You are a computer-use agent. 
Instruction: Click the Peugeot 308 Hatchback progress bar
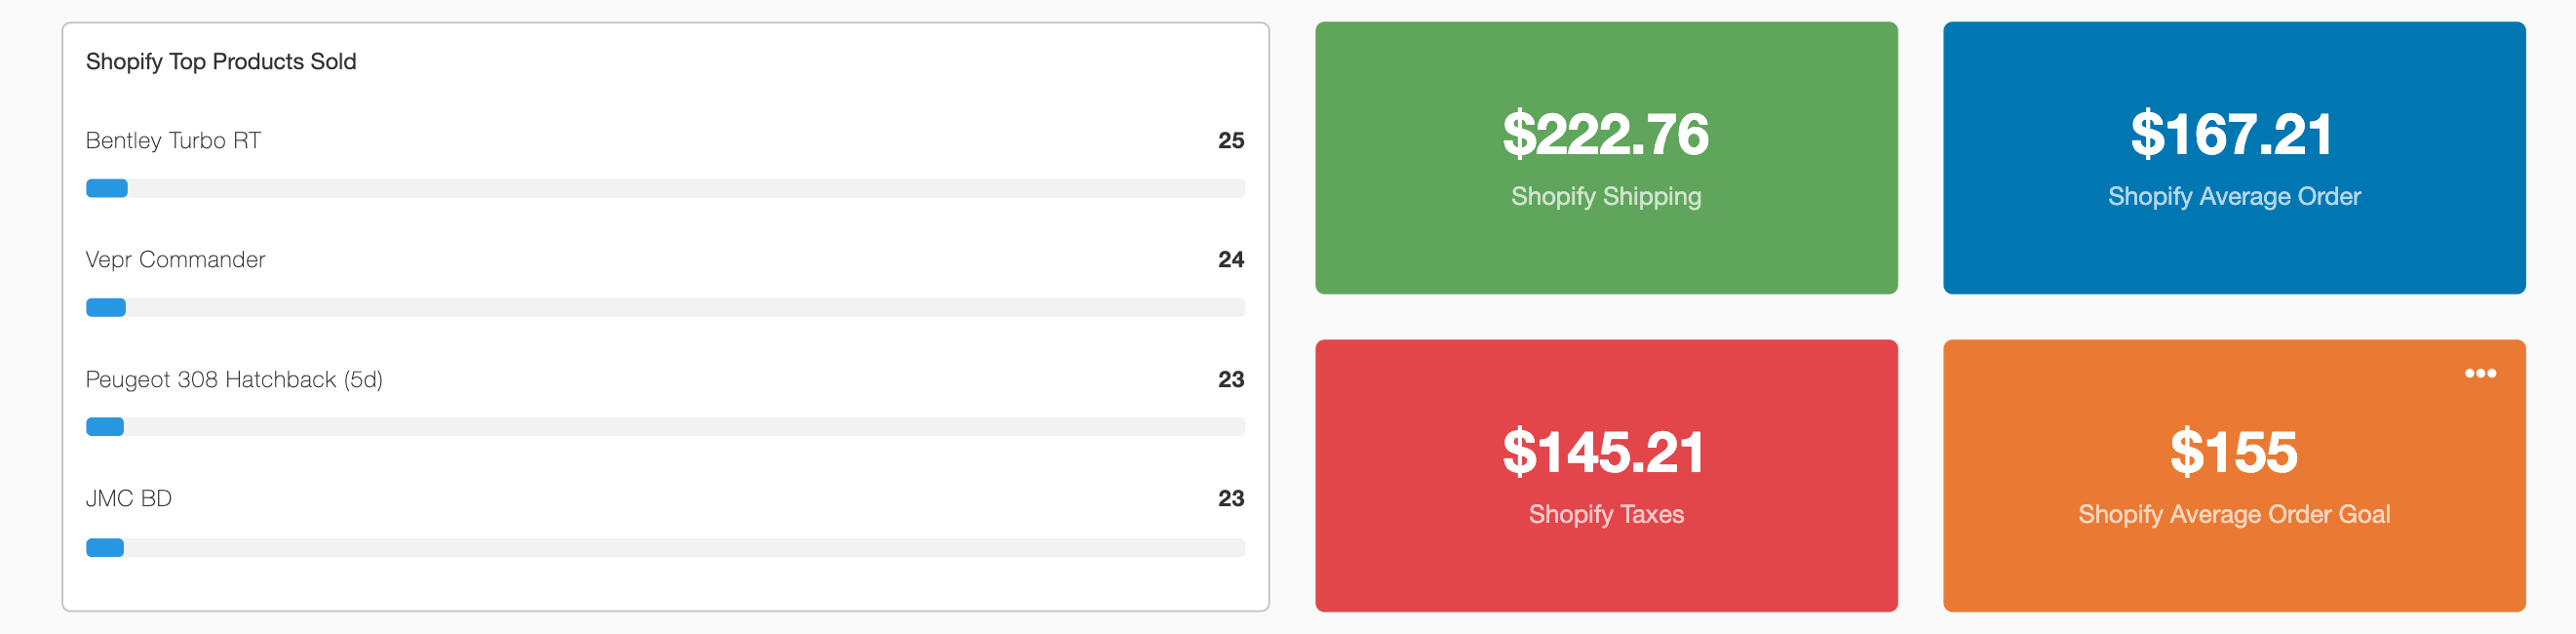665,427
